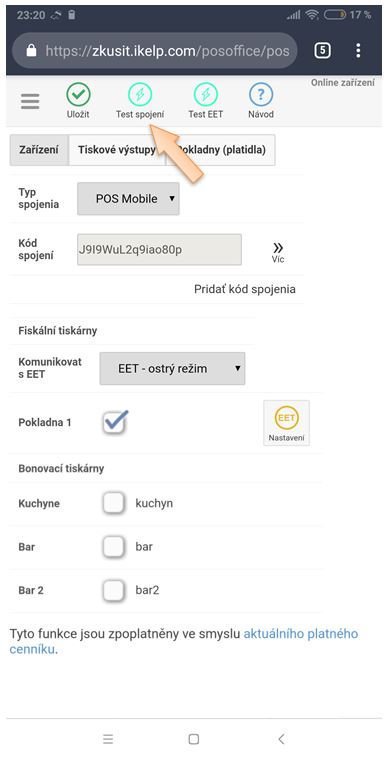Viewport: 387px width, 761px height.
Task: Open the Typ spojenia POS Mobile dropdown
Action: [x=128, y=199]
